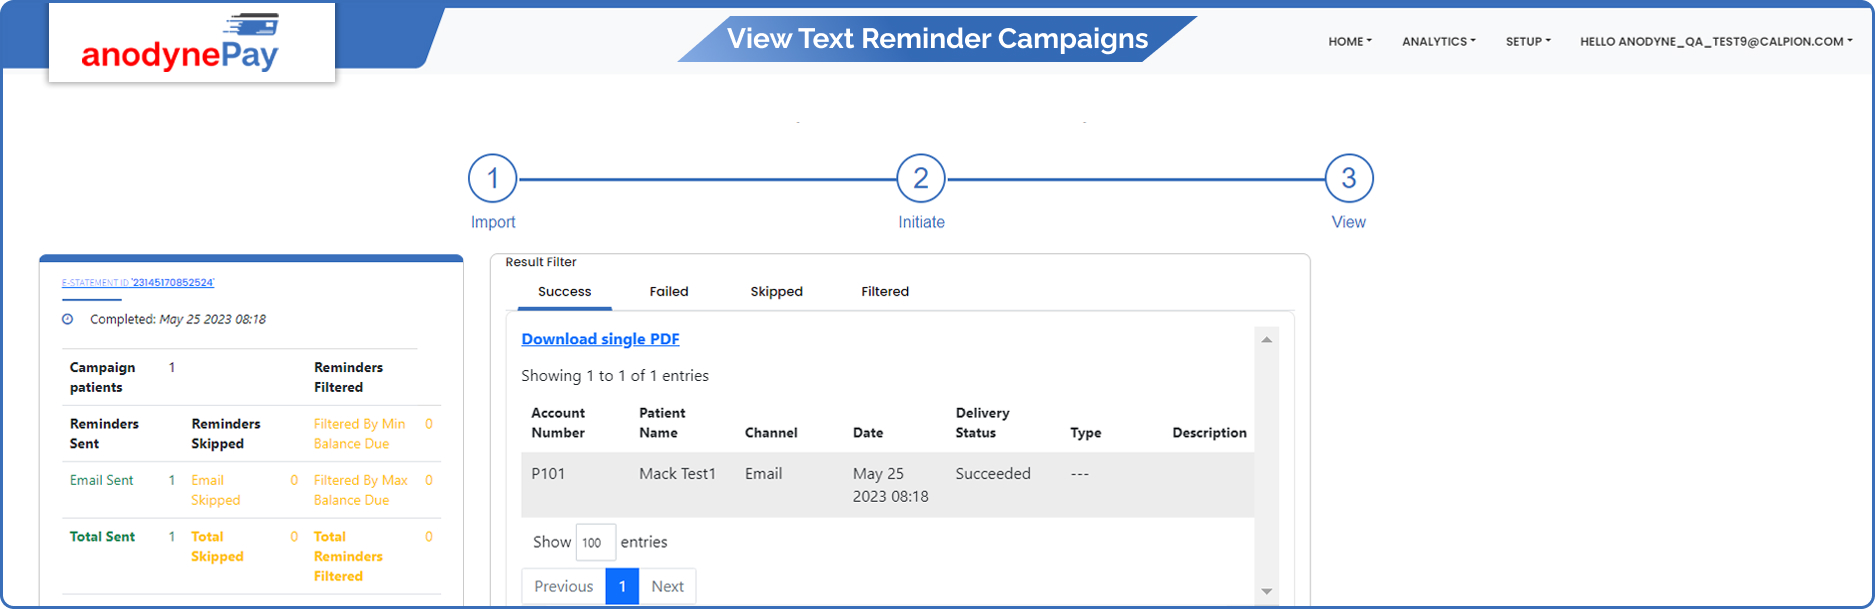The height and width of the screenshot is (609, 1875).
Task: Open the HOME dropdown menu
Action: (x=1350, y=42)
